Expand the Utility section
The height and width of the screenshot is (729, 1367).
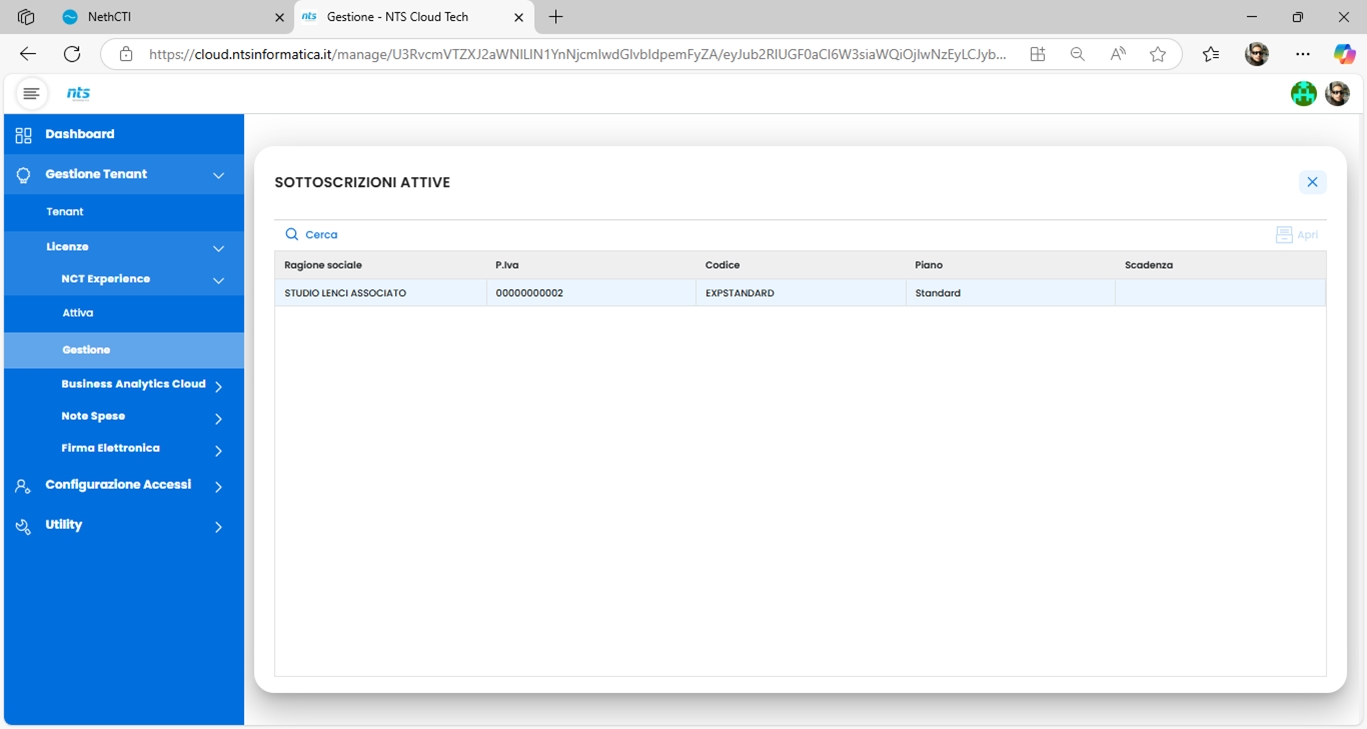pyautogui.click(x=219, y=527)
